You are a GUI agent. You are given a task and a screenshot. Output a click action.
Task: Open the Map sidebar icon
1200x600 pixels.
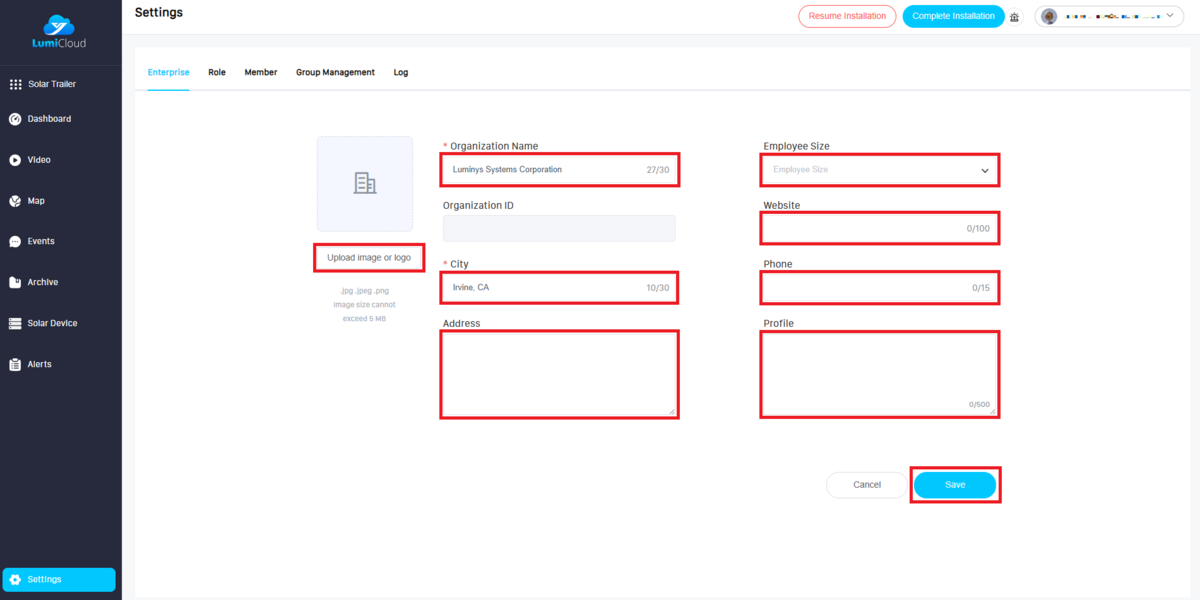tap(15, 201)
